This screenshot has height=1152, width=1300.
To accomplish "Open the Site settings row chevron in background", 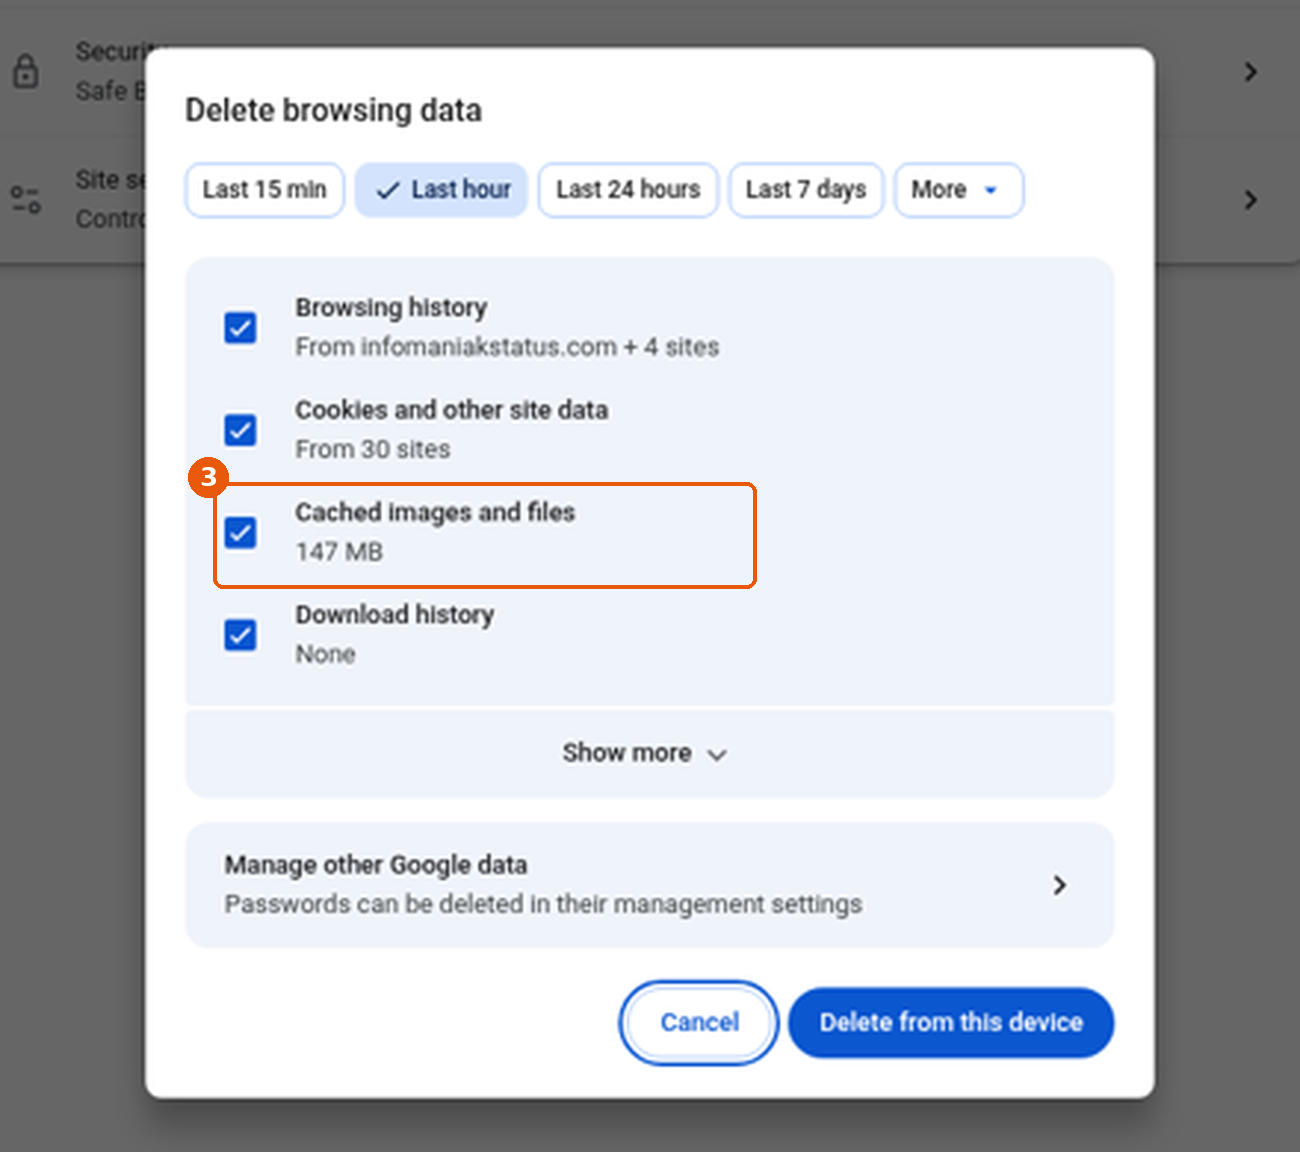I will (x=1250, y=200).
